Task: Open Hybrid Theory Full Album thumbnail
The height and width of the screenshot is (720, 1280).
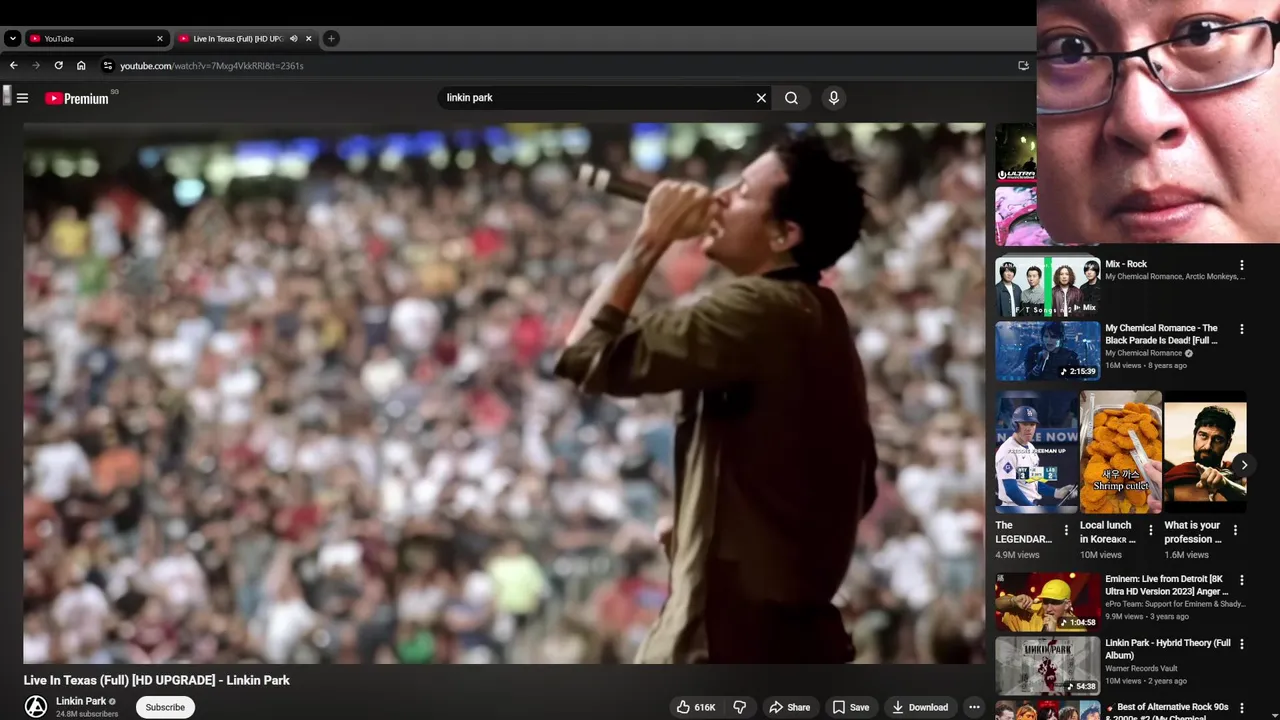Action: (x=1047, y=665)
